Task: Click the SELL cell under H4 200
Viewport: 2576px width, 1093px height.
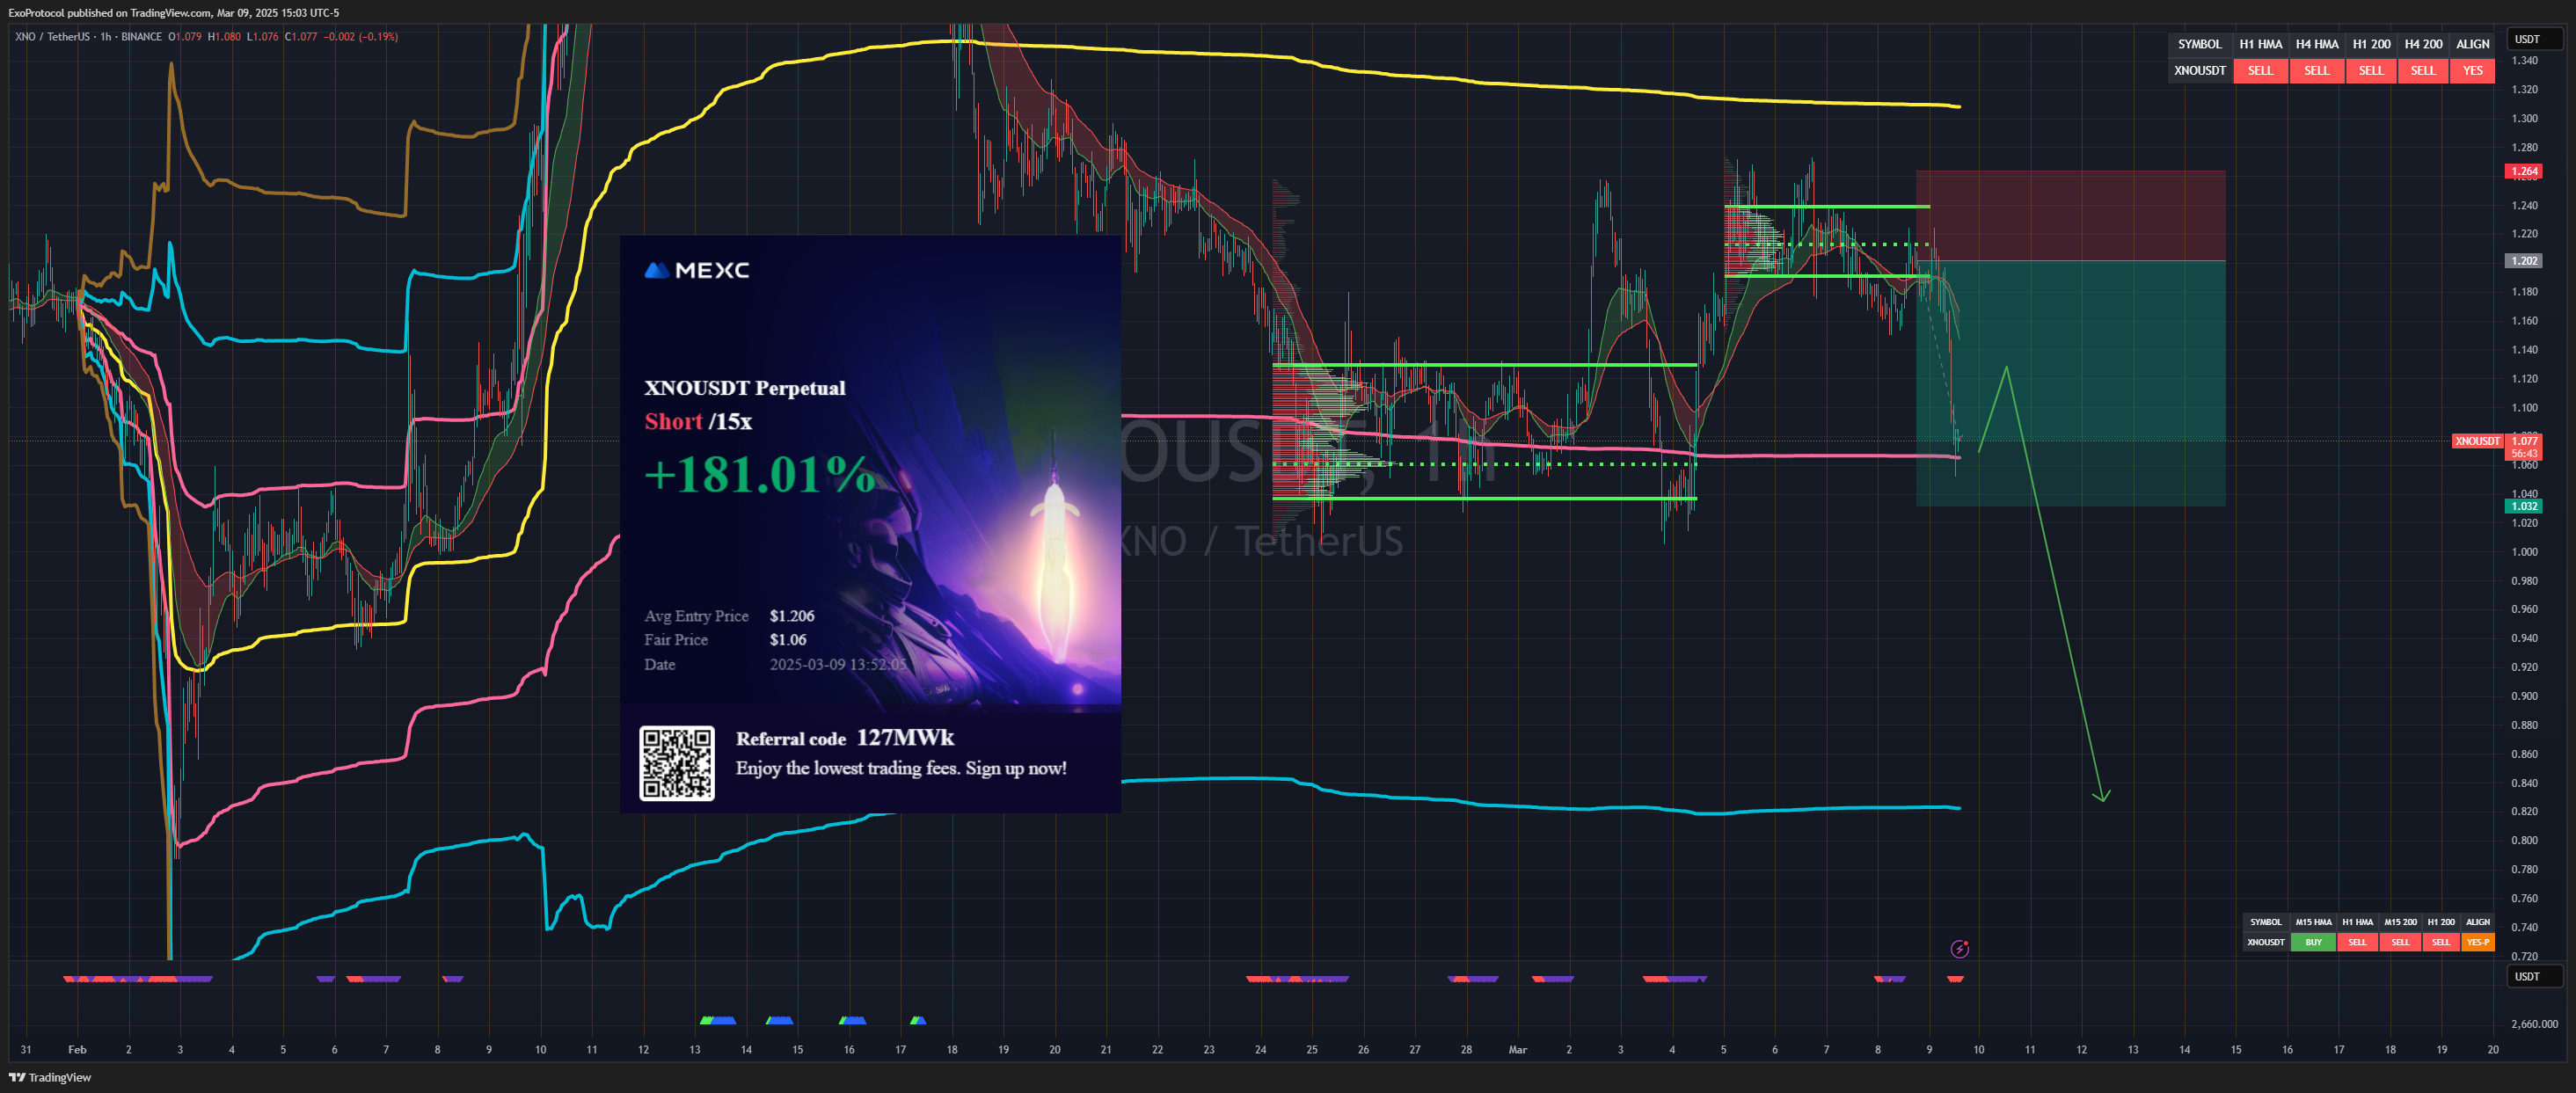Action: 2423,71
